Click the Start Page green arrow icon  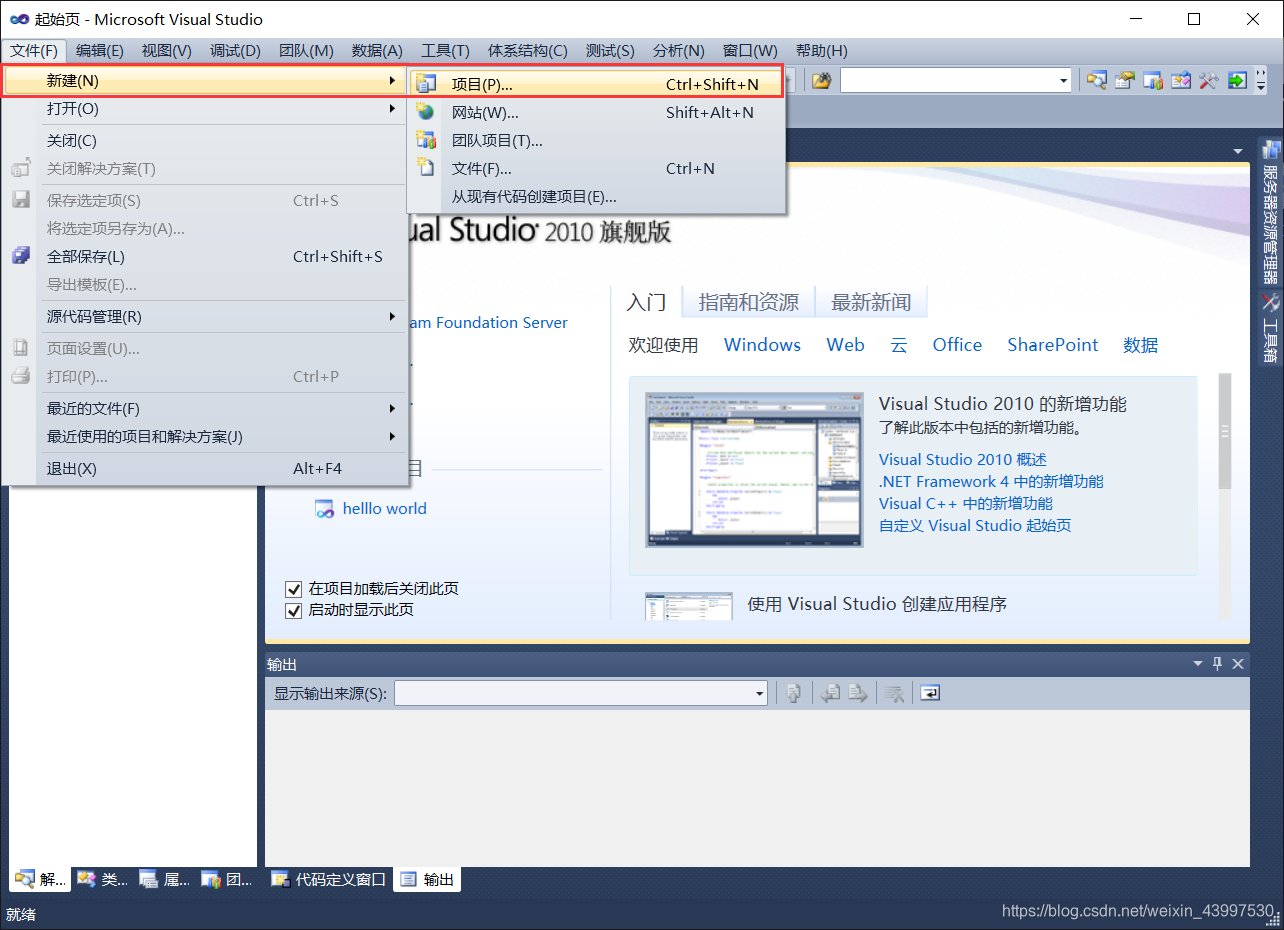click(1237, 81)
